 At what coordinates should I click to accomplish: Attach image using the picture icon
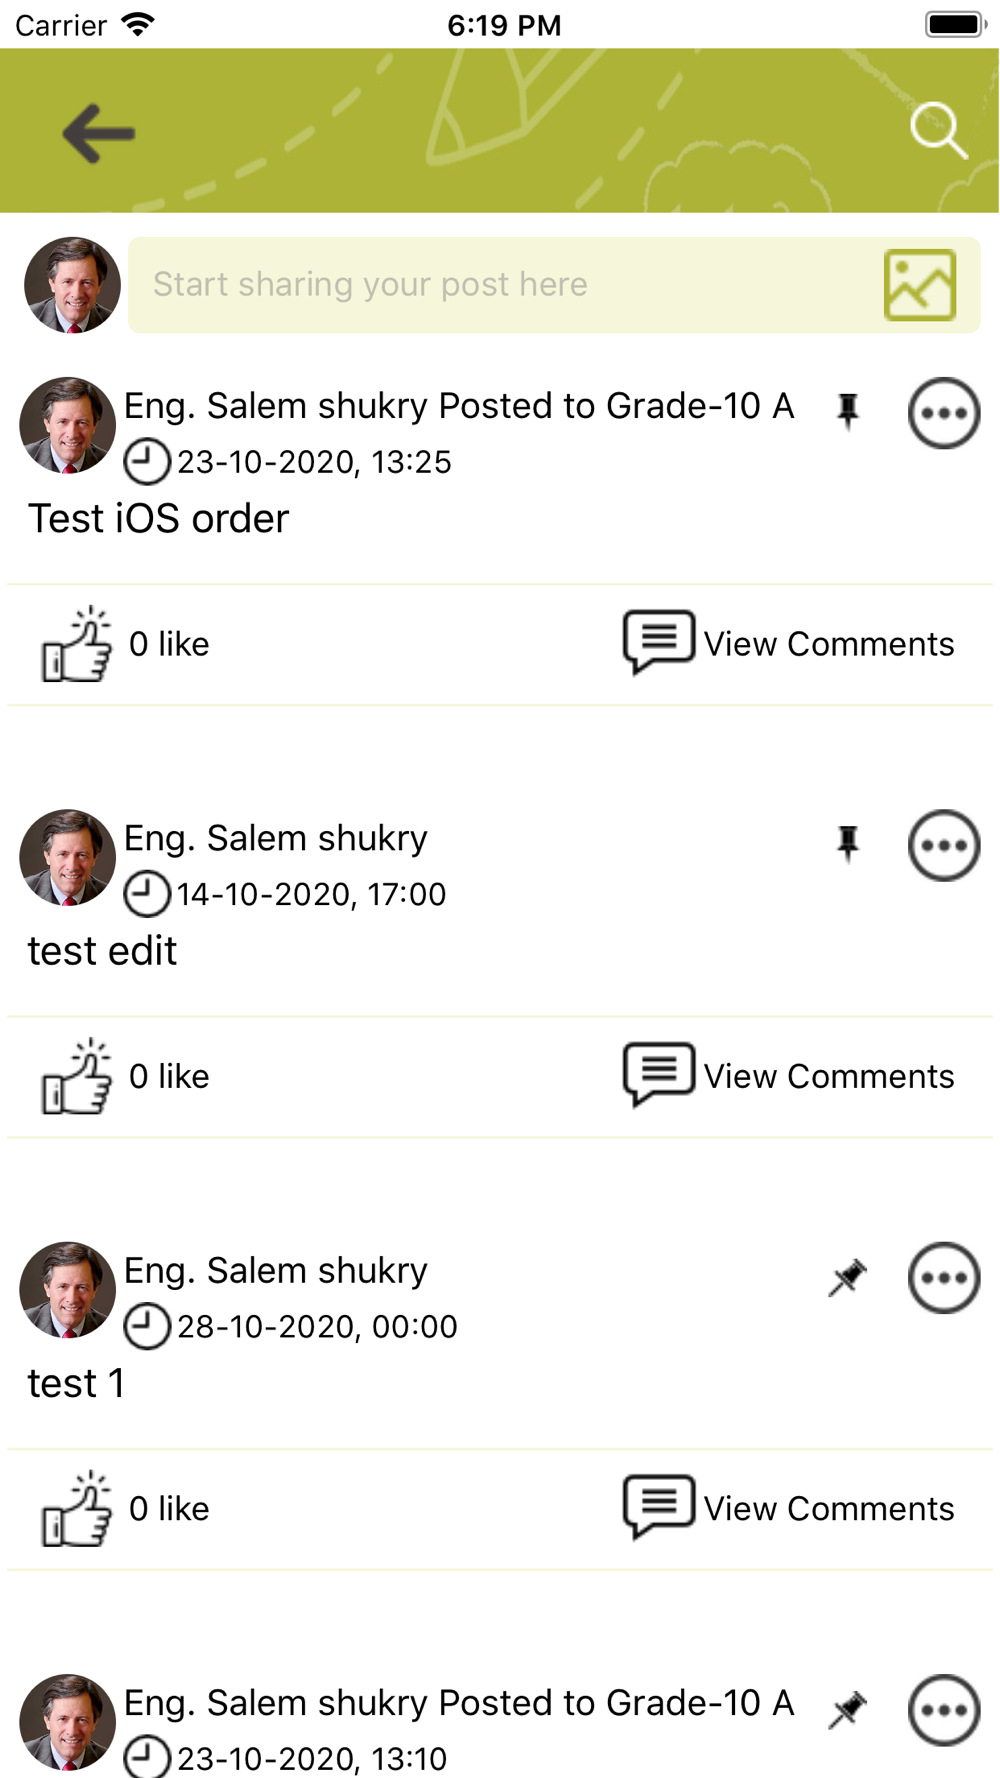pyautogui.click(x=920, y=285)
